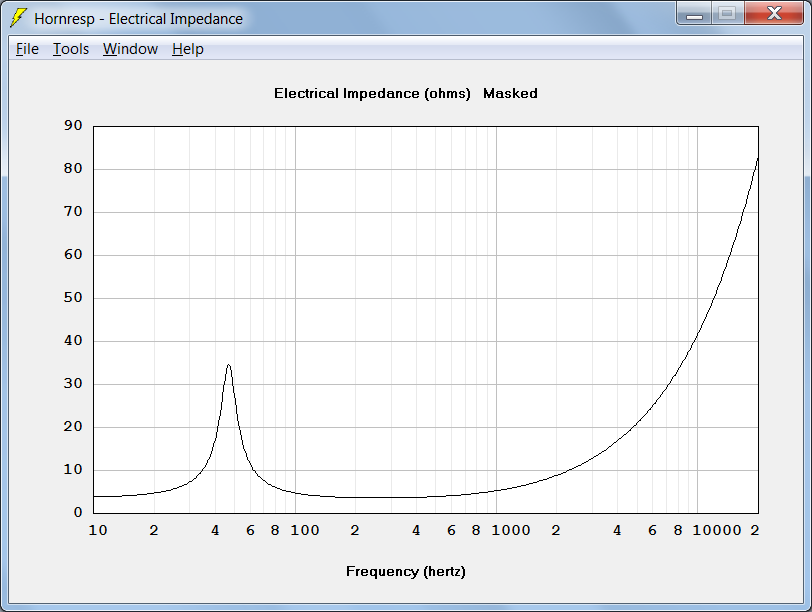Click the '100' x-axis label
This screenshot has height=612, width=812.
pyautogui.click(x=304, y=530)
